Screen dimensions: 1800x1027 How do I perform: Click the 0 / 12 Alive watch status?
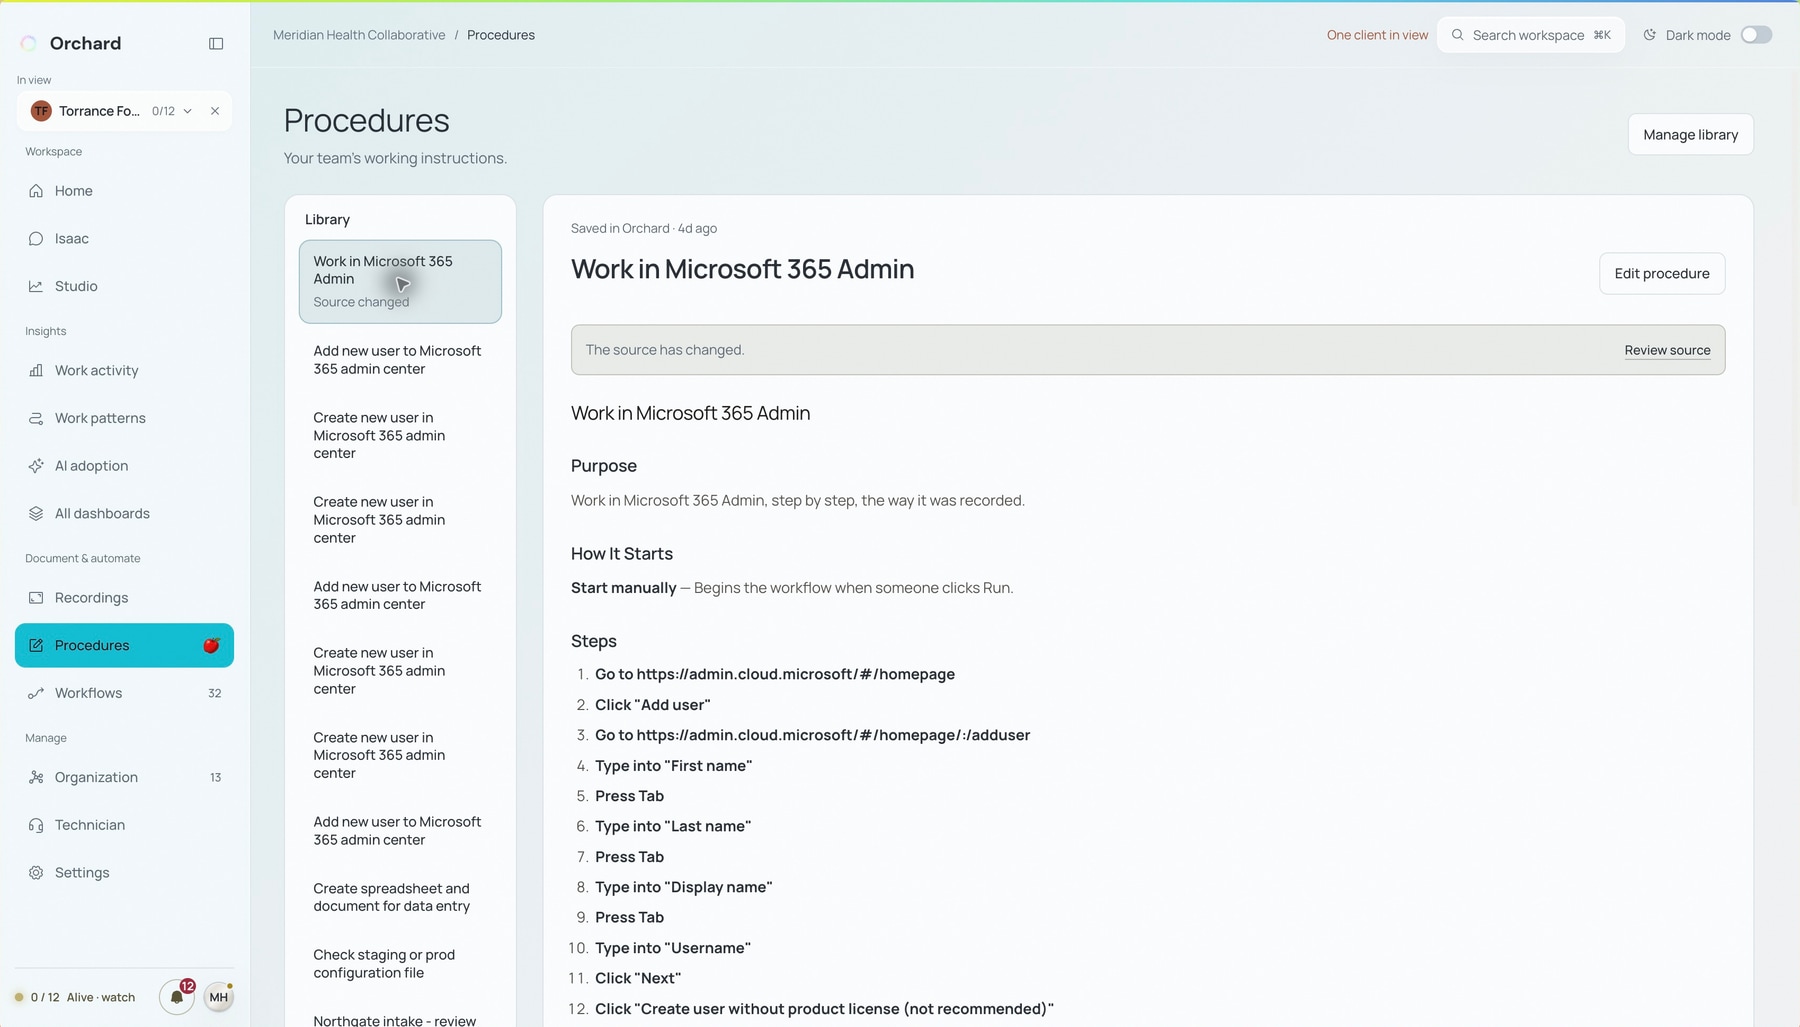[75, 997]
